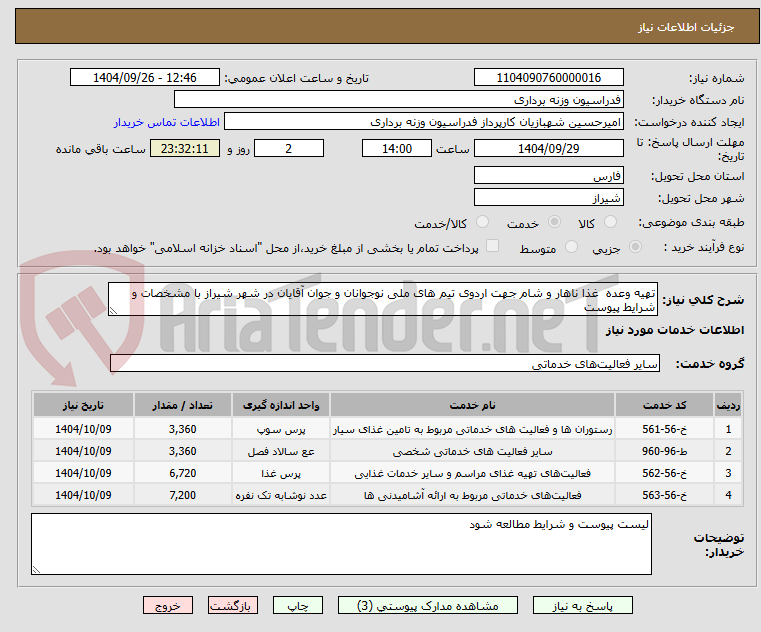Open مشاهده مدارک پیوستی (3) button
Viewport: 761px width, 632px height.
pyautogui.click(x=428, y=606)
